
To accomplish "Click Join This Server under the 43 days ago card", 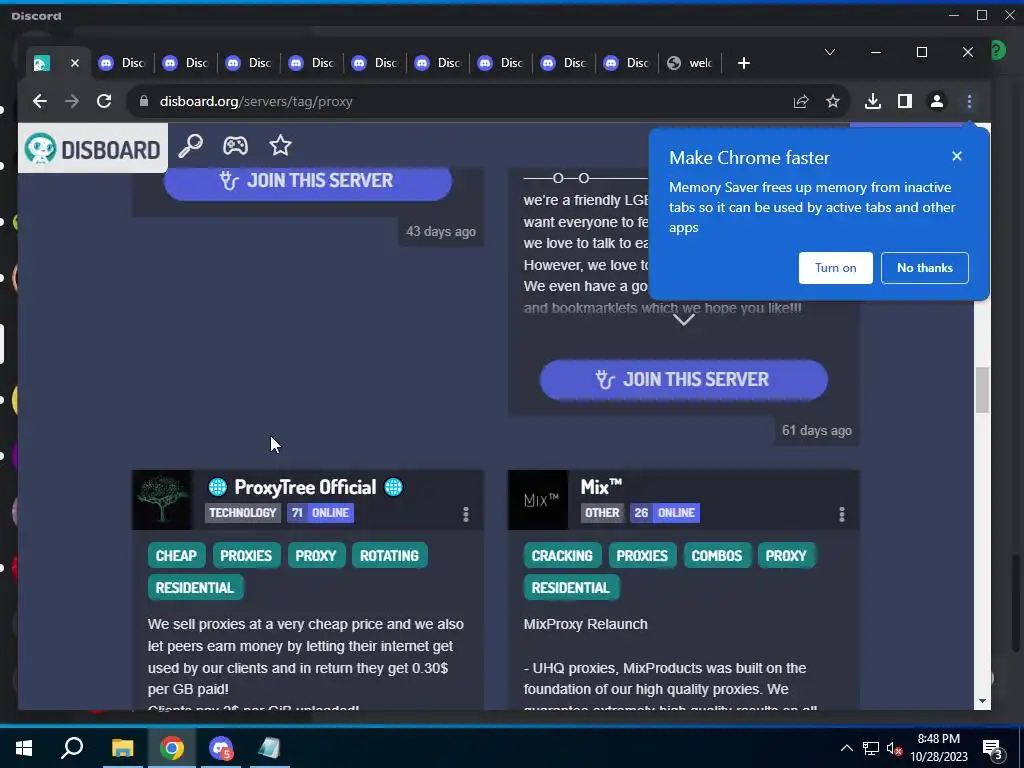I will [x=308, y=181].
